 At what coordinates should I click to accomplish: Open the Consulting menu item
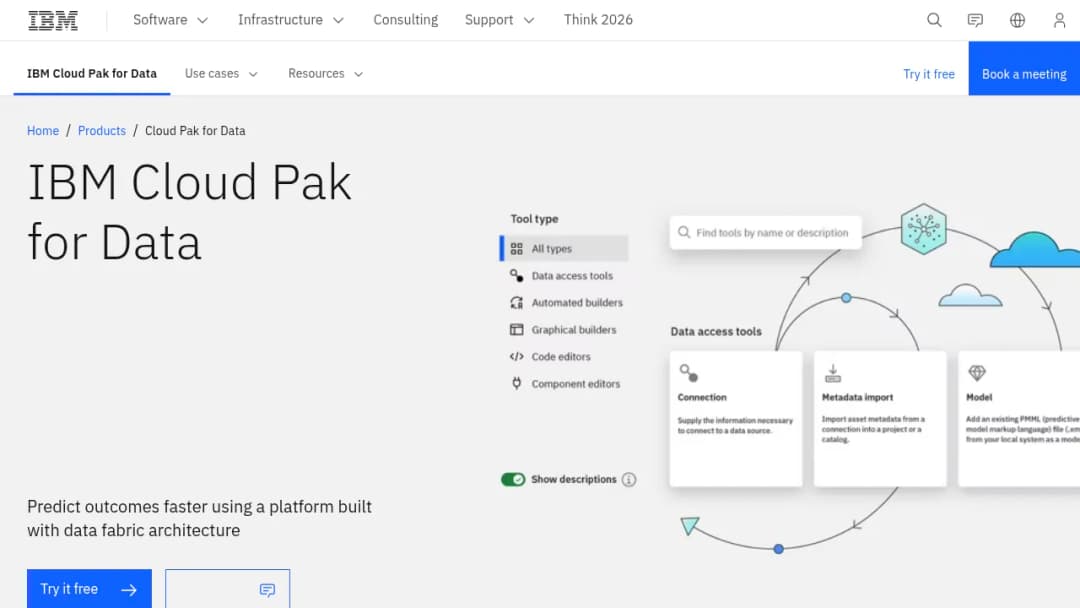coord(406,20)
